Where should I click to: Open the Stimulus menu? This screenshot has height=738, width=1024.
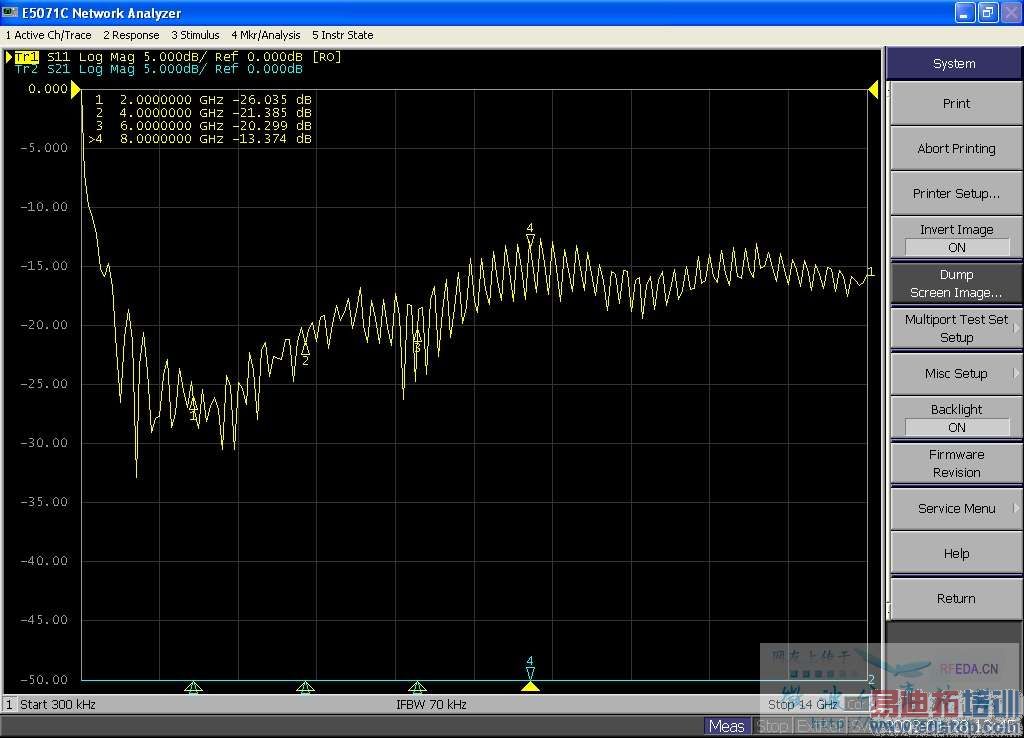195,35
